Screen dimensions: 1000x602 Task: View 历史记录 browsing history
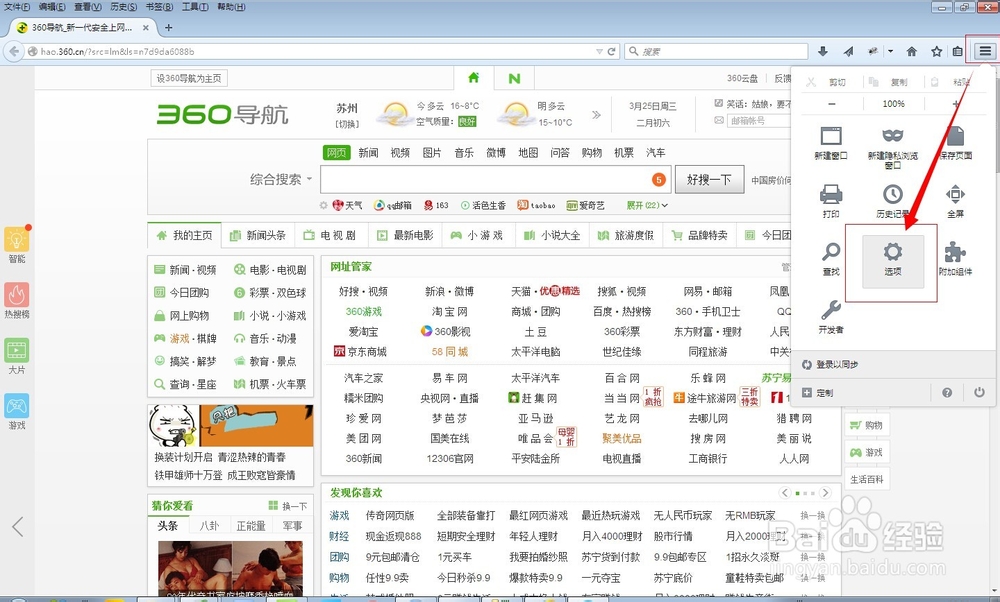893,196
